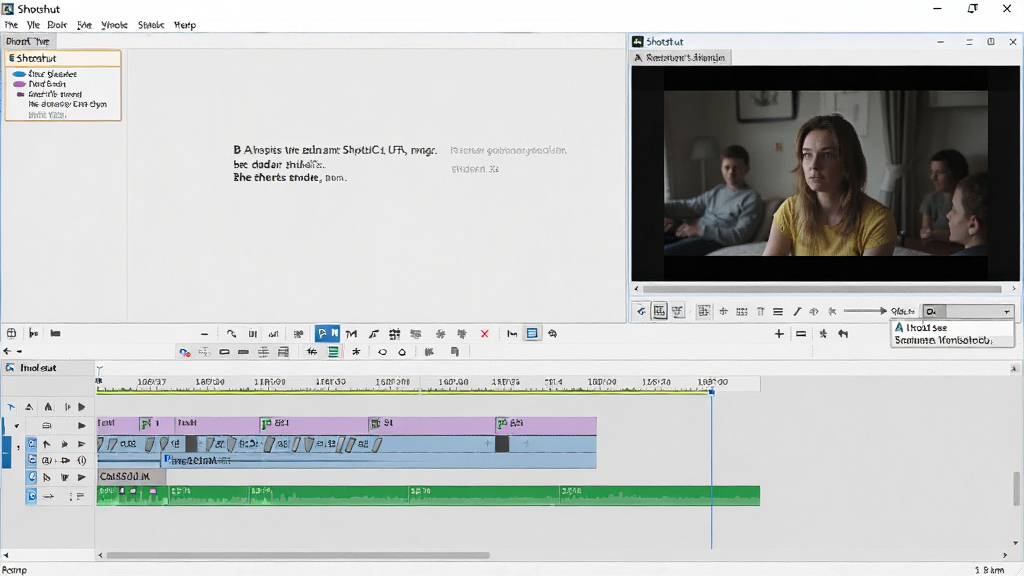Screen dimensions: 1024x576
Task: Select the green audio waveform clip
Action: [428, 496]
